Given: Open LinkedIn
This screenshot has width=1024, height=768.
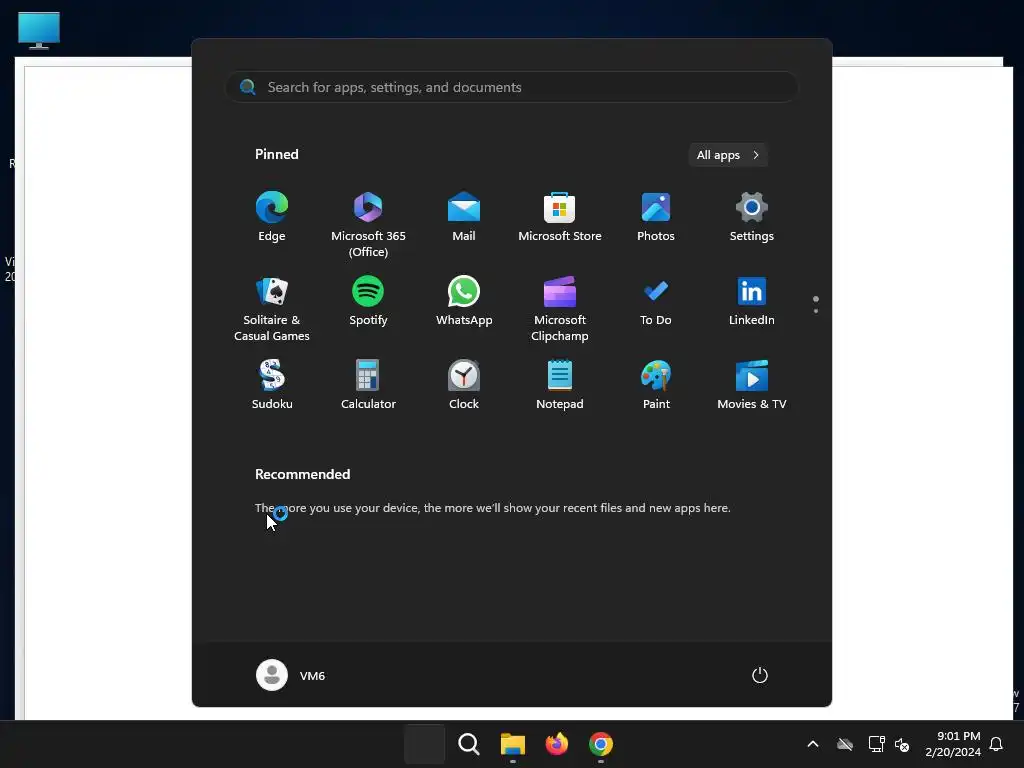Looking at the screenshot, I should (752, 302).
